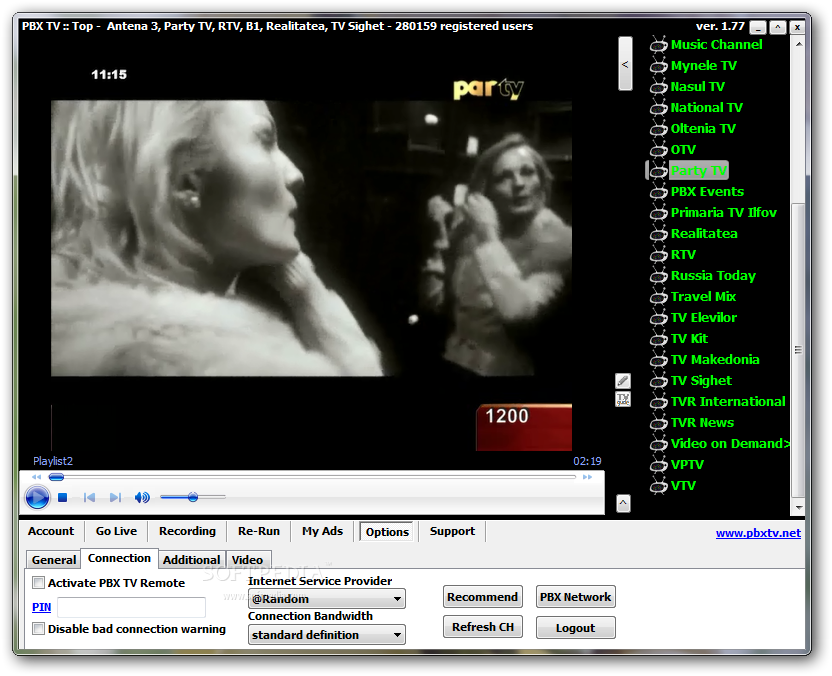Switch to the Additional sub-tab
The height and width of the screenshot is (676, 832).
click(x=192, y=560)
